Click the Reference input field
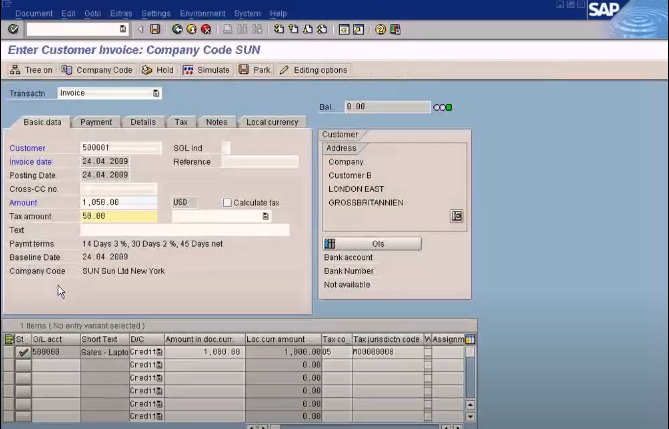 (260, 162)
